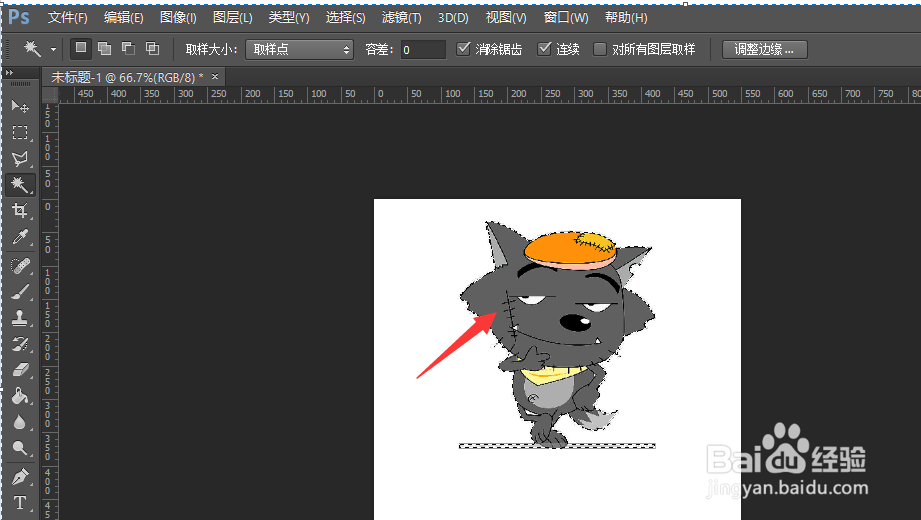
Task: Select the Blur tool
Action: pyautogui.click(x=20, y=422)
